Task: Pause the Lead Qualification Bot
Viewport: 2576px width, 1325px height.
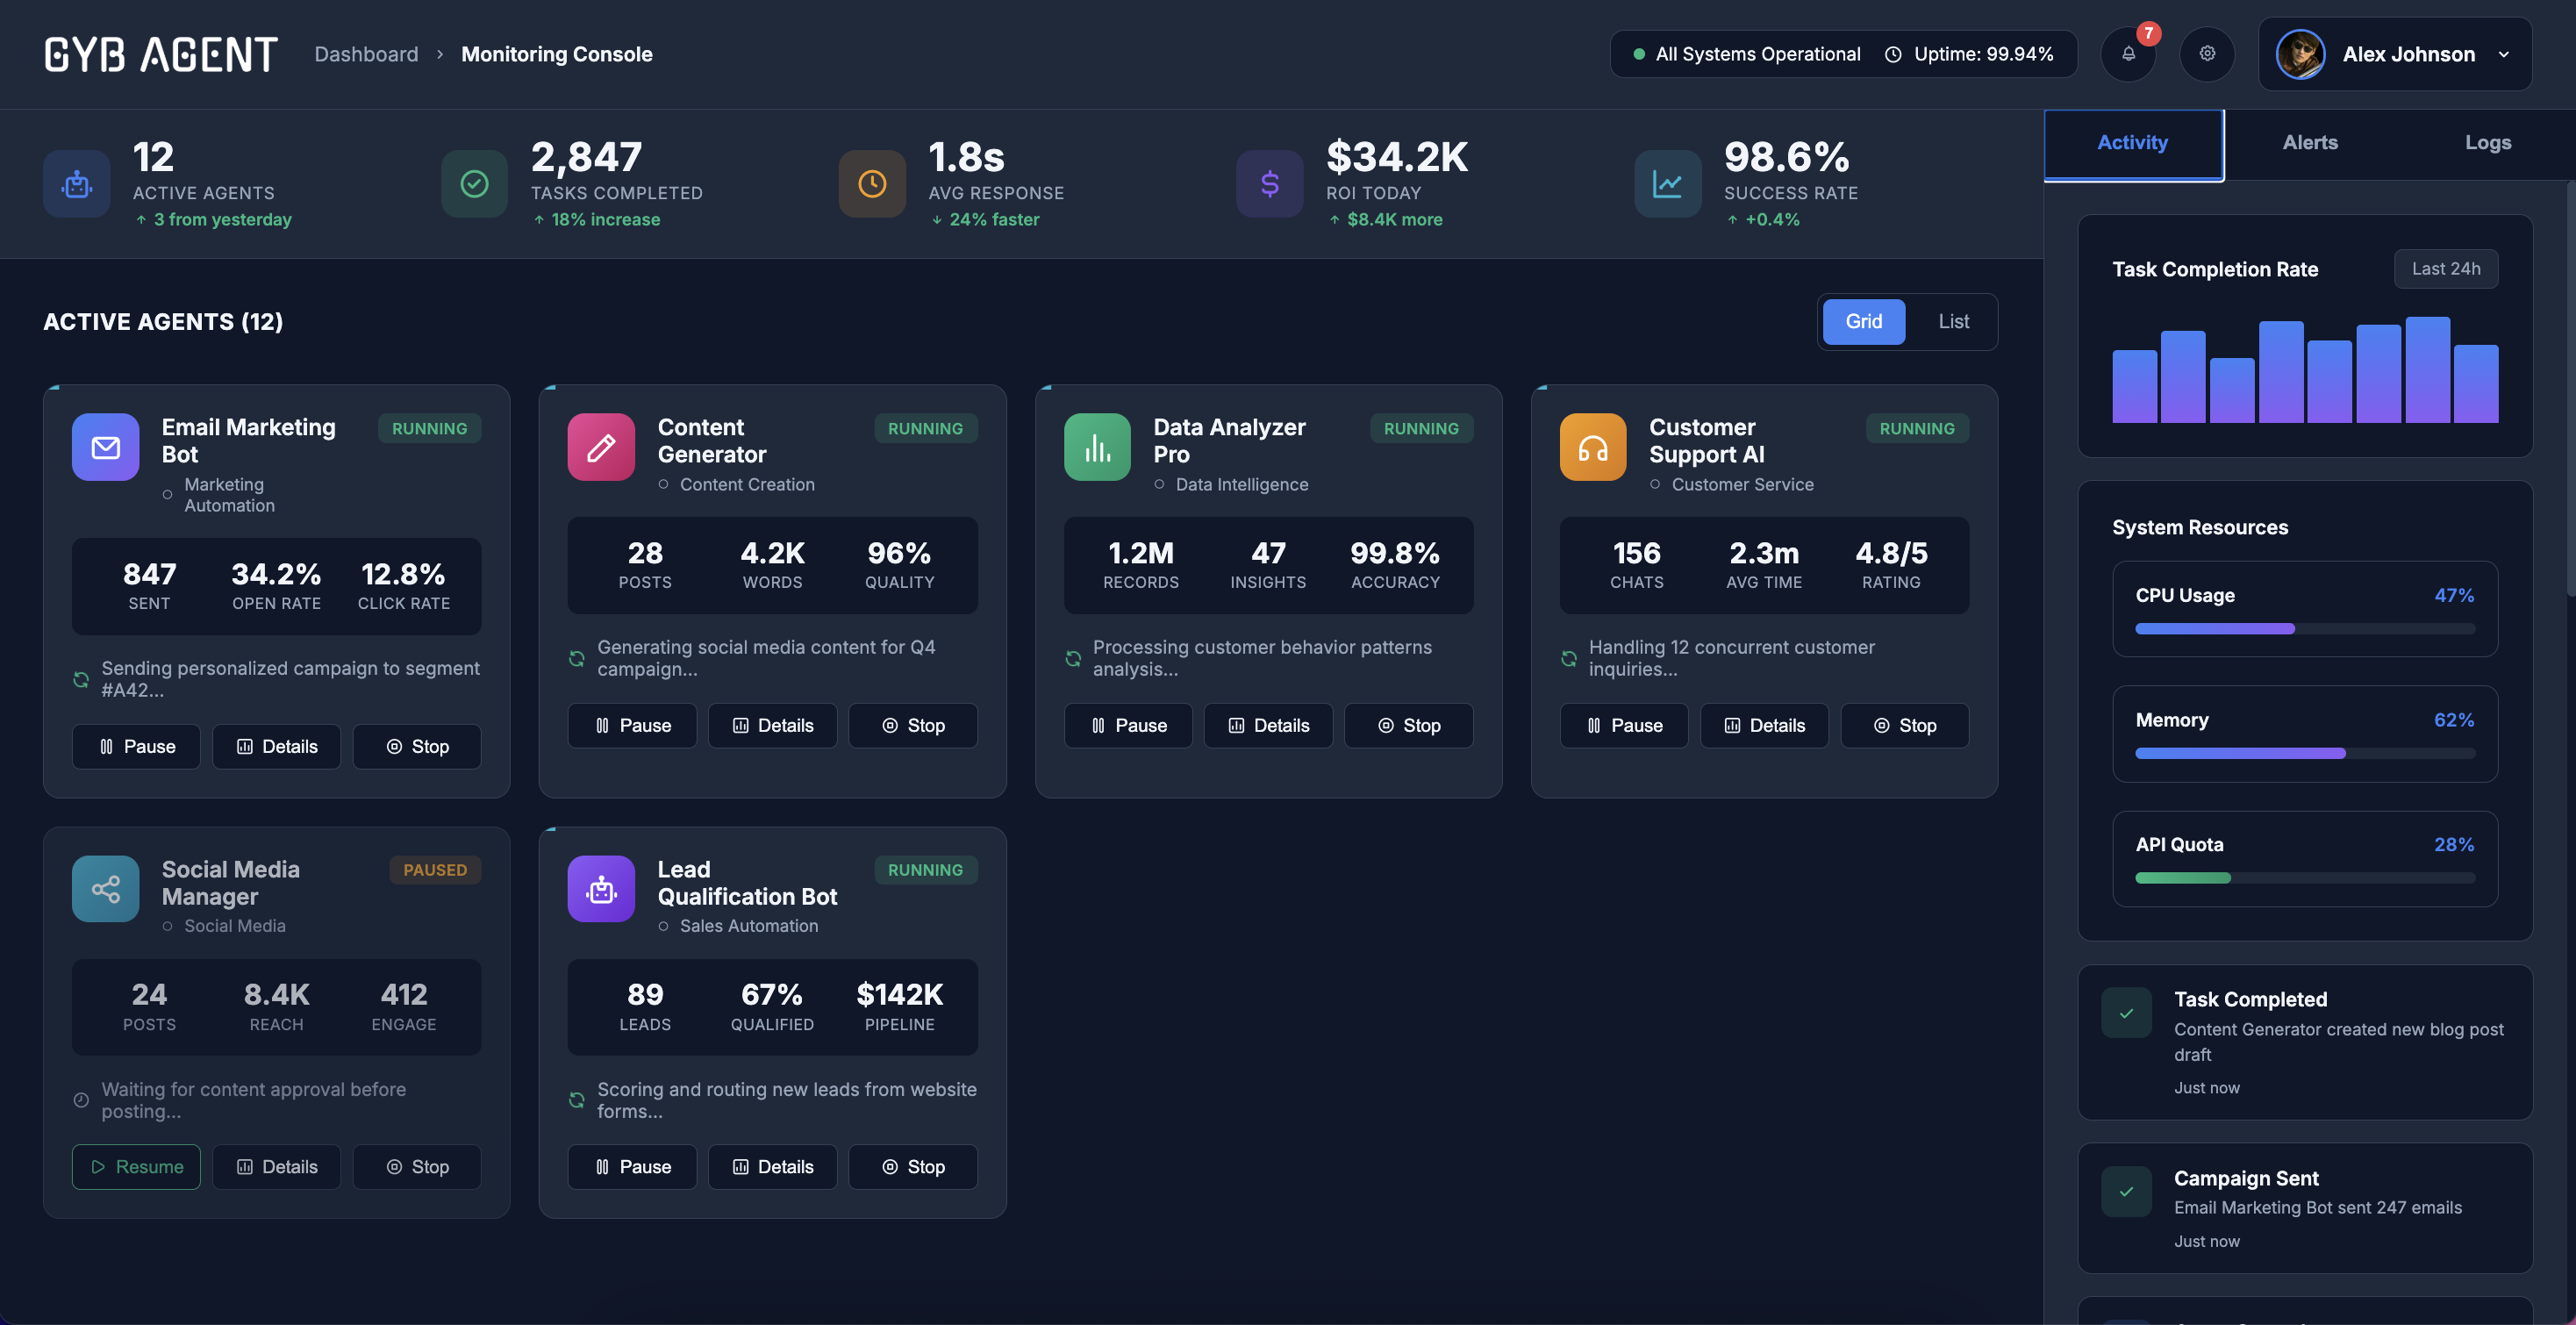Action: 632,1166
